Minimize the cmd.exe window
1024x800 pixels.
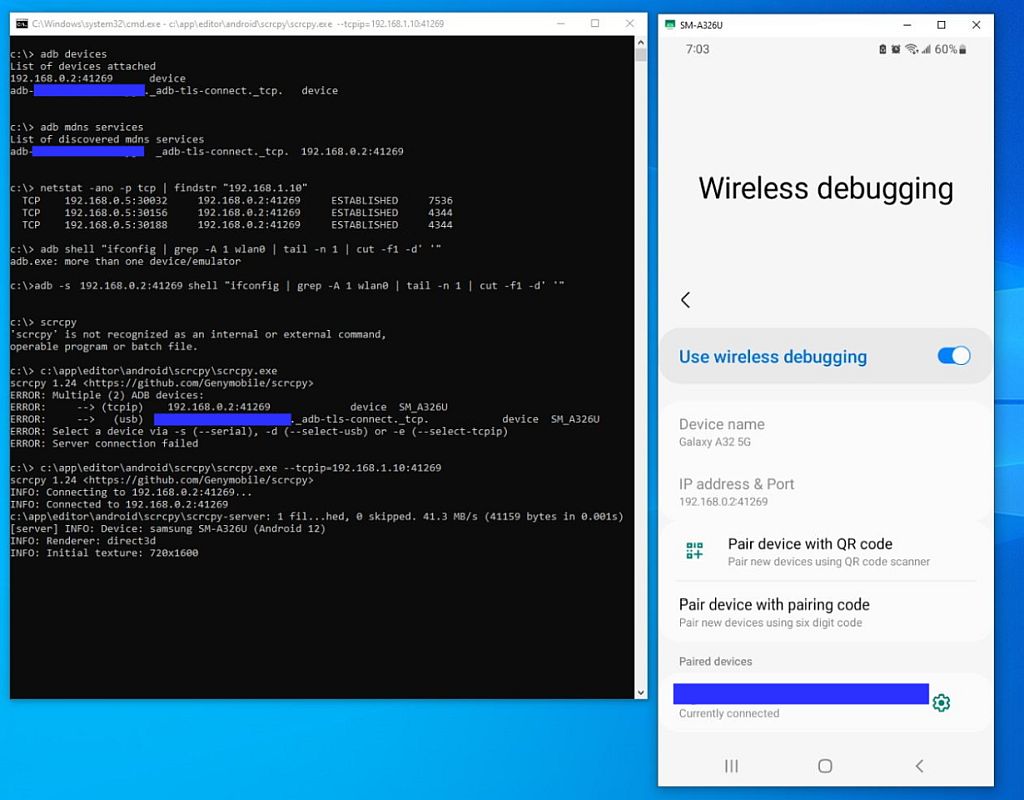pos(560,24)
